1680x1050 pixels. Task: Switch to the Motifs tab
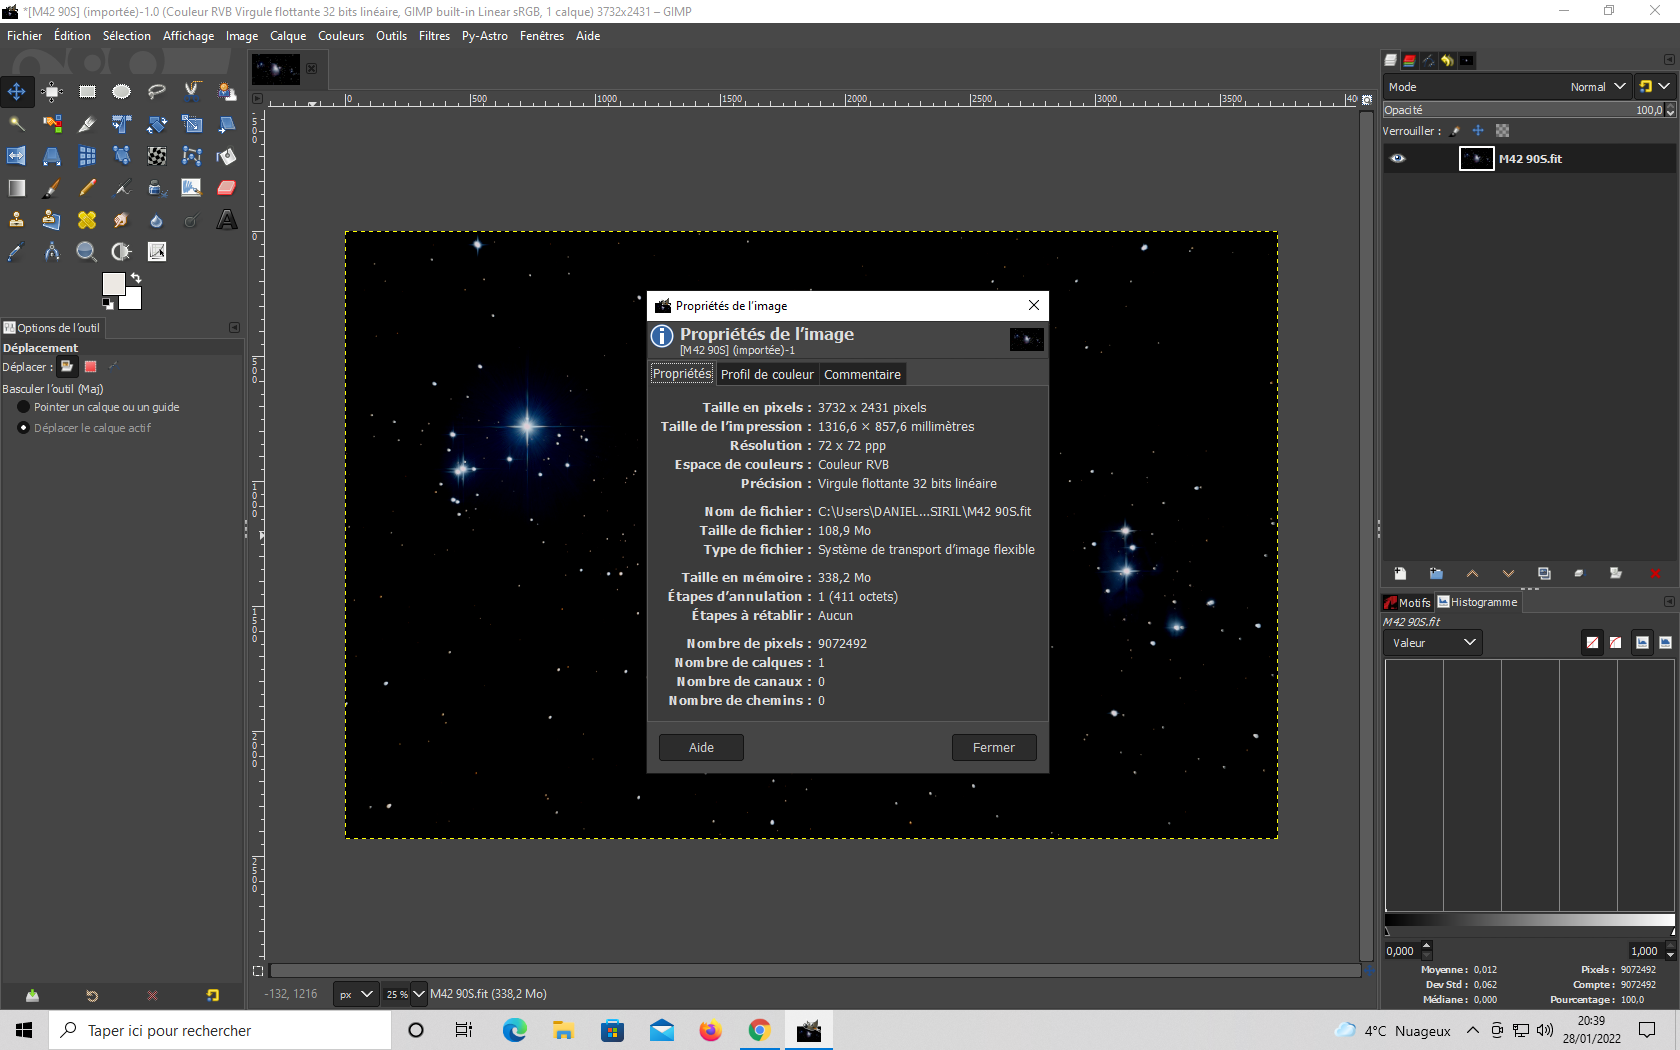[1407, 602]
